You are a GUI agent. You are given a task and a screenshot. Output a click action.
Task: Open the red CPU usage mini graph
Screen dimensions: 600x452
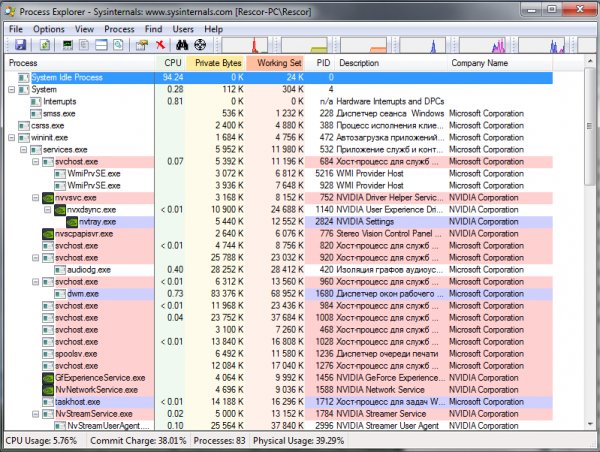245,45
